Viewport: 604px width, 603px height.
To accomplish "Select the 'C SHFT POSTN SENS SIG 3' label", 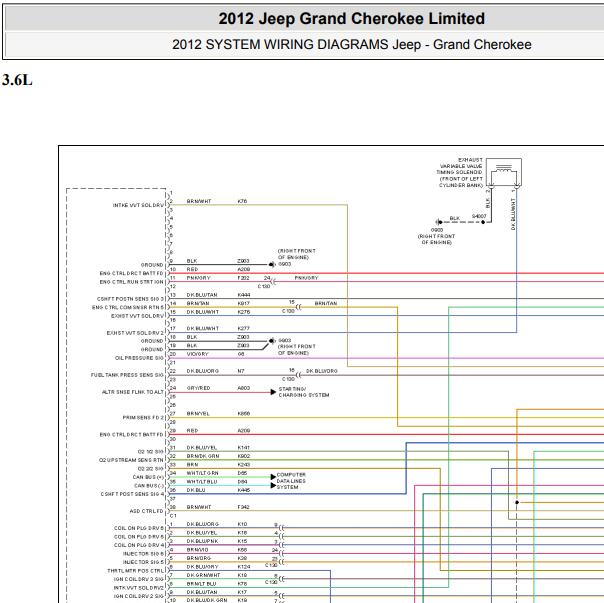I will coord(131,299).
